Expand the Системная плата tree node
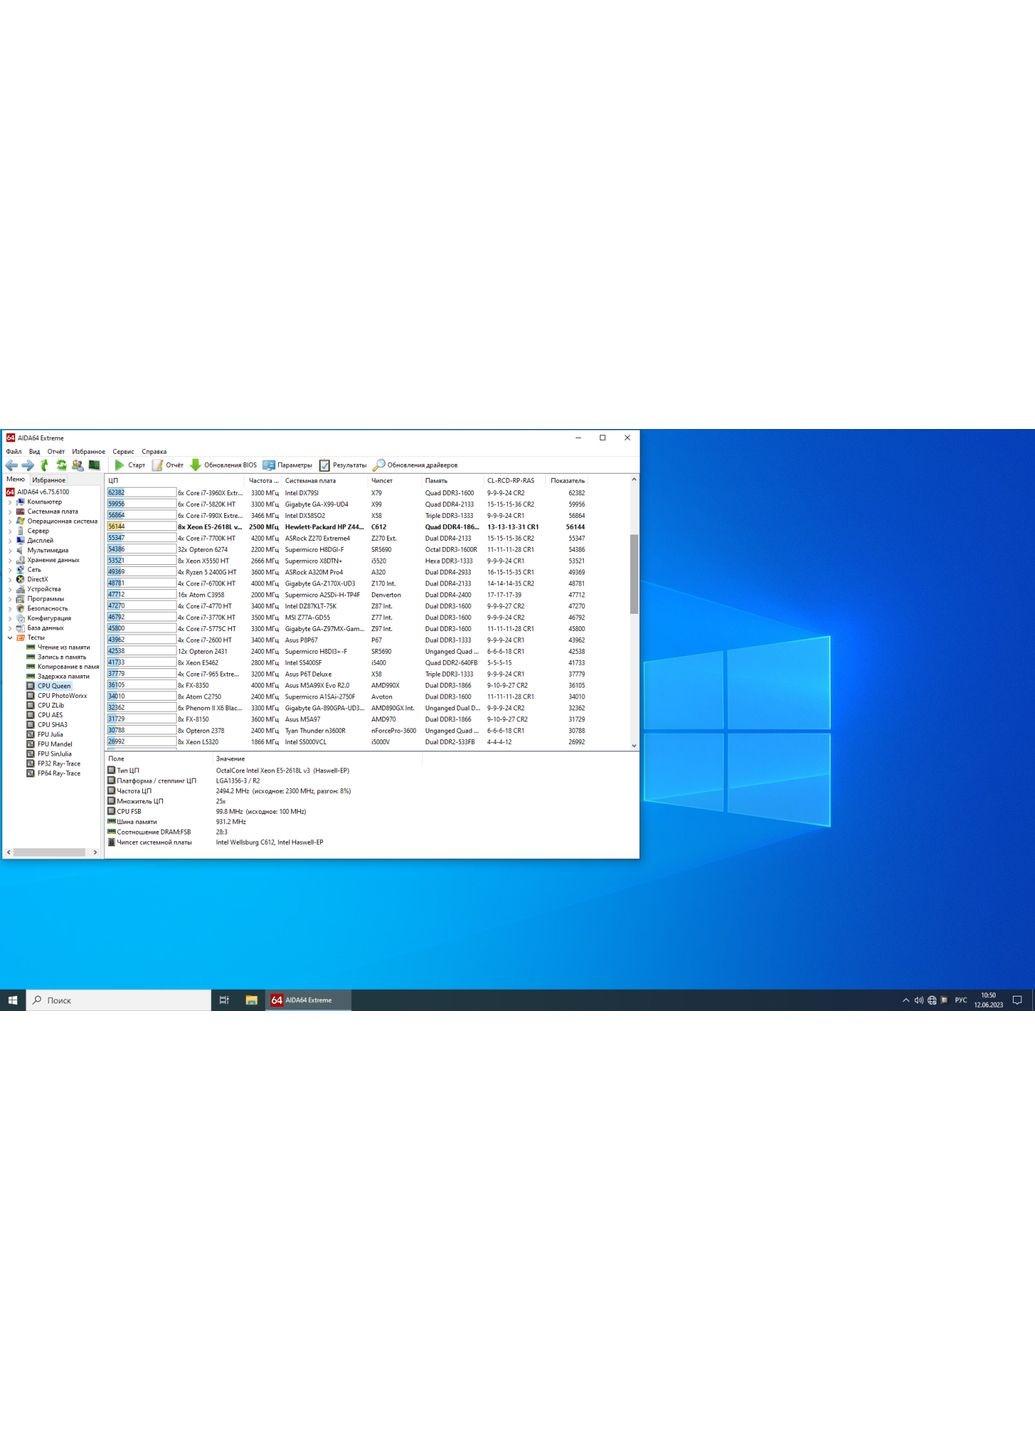The height and width of the screenshot is (1440, 1035). tap(10, 511)
